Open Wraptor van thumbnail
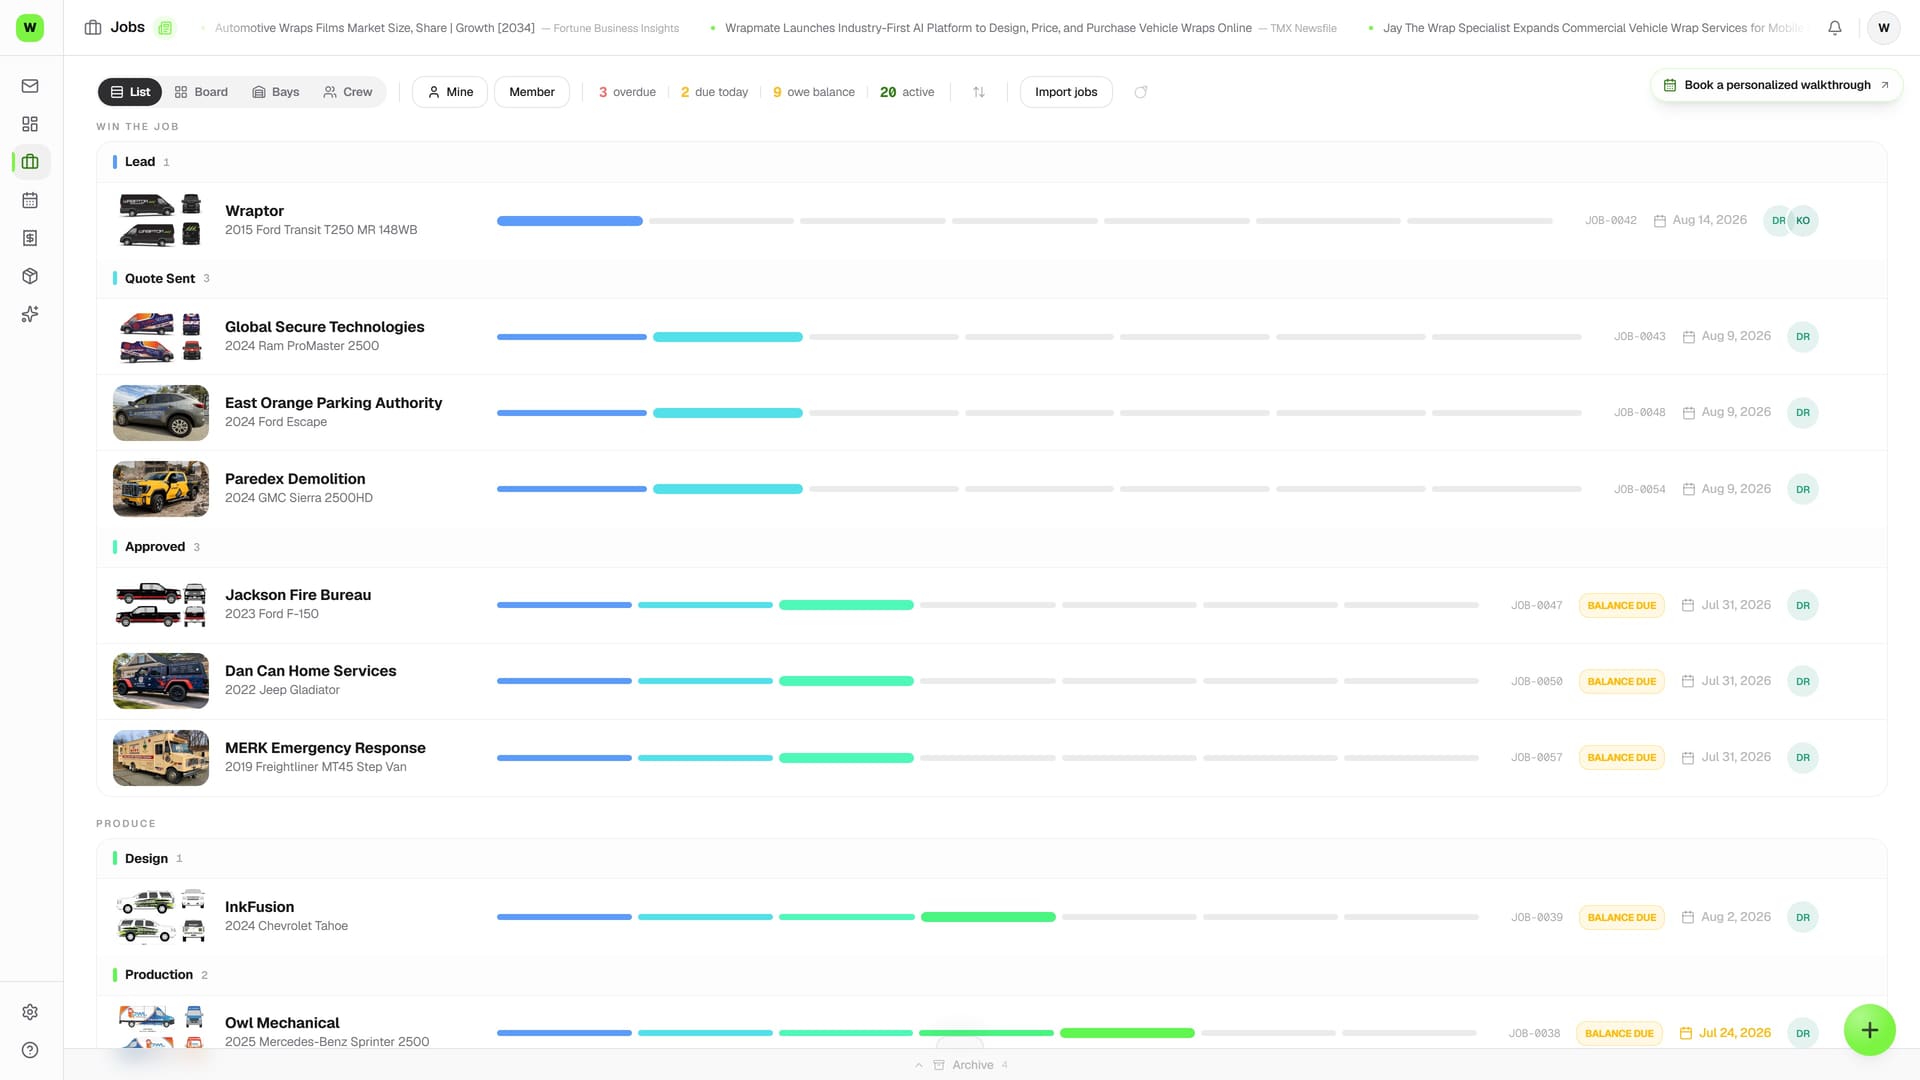The width and height of the screenshot is (1920, 1080). pos(161,221)
